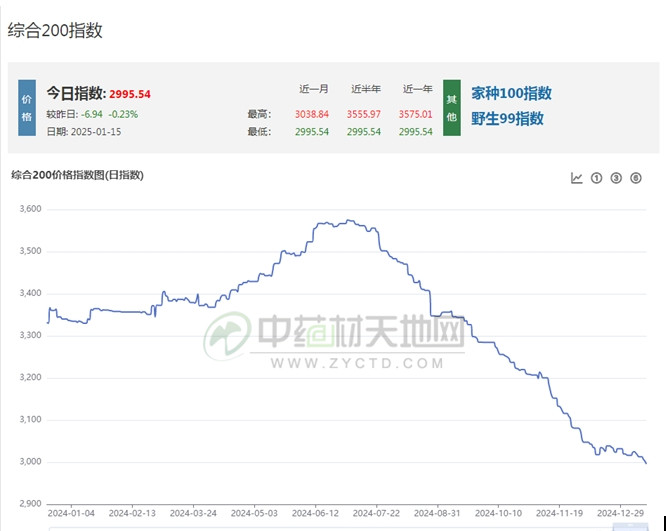Click today's index value 2995.54

[130, 94]
